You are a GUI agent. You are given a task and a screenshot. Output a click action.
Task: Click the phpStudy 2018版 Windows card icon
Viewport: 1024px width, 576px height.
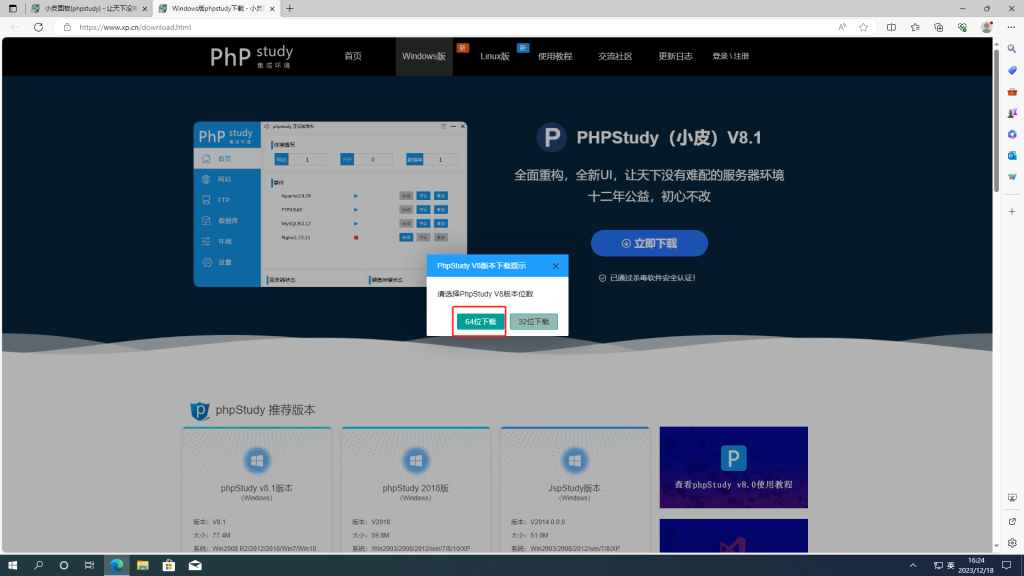415,460
